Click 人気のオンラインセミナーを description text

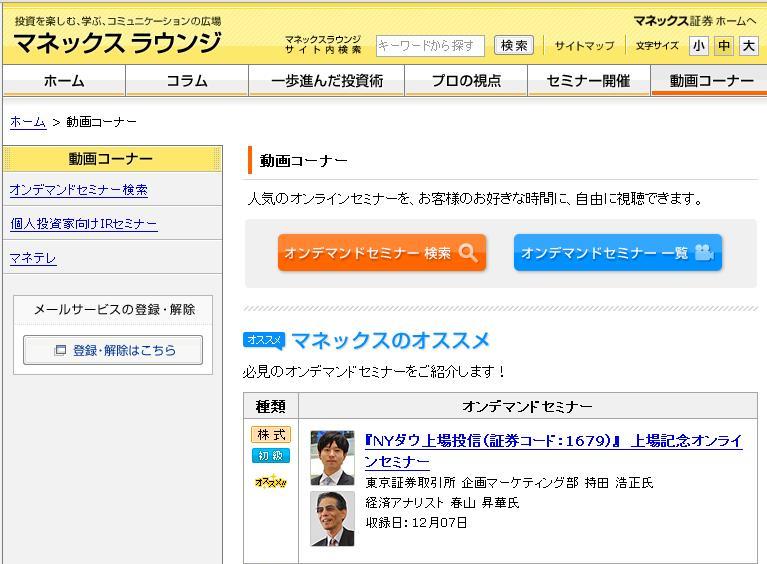tap(475, 199)
